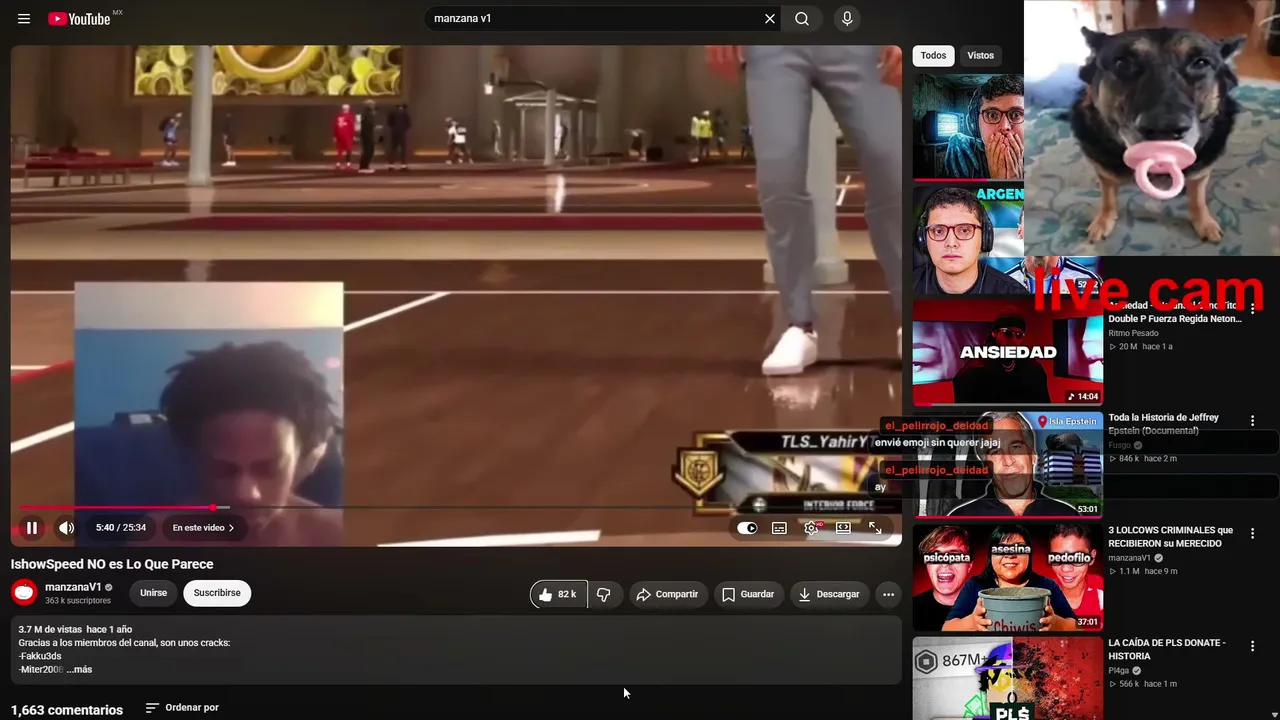The width and height of the screenshot is (1280, 720).
Task: Open the 3 LOLCOWS CRIMINALES thumbnail
Action: pos(1007,578)
